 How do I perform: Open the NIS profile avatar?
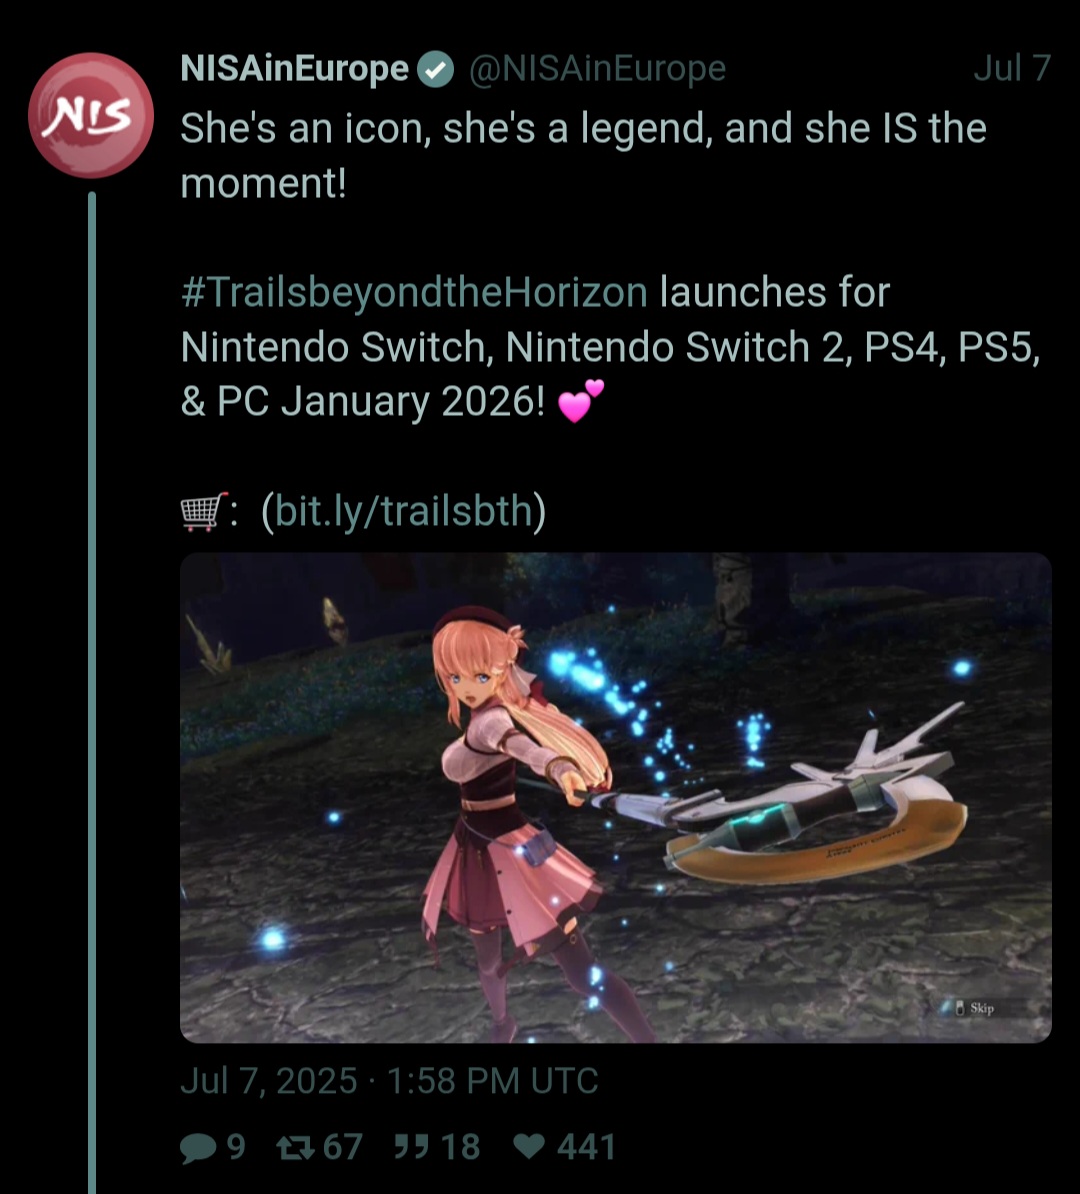(x=91, y=115)
